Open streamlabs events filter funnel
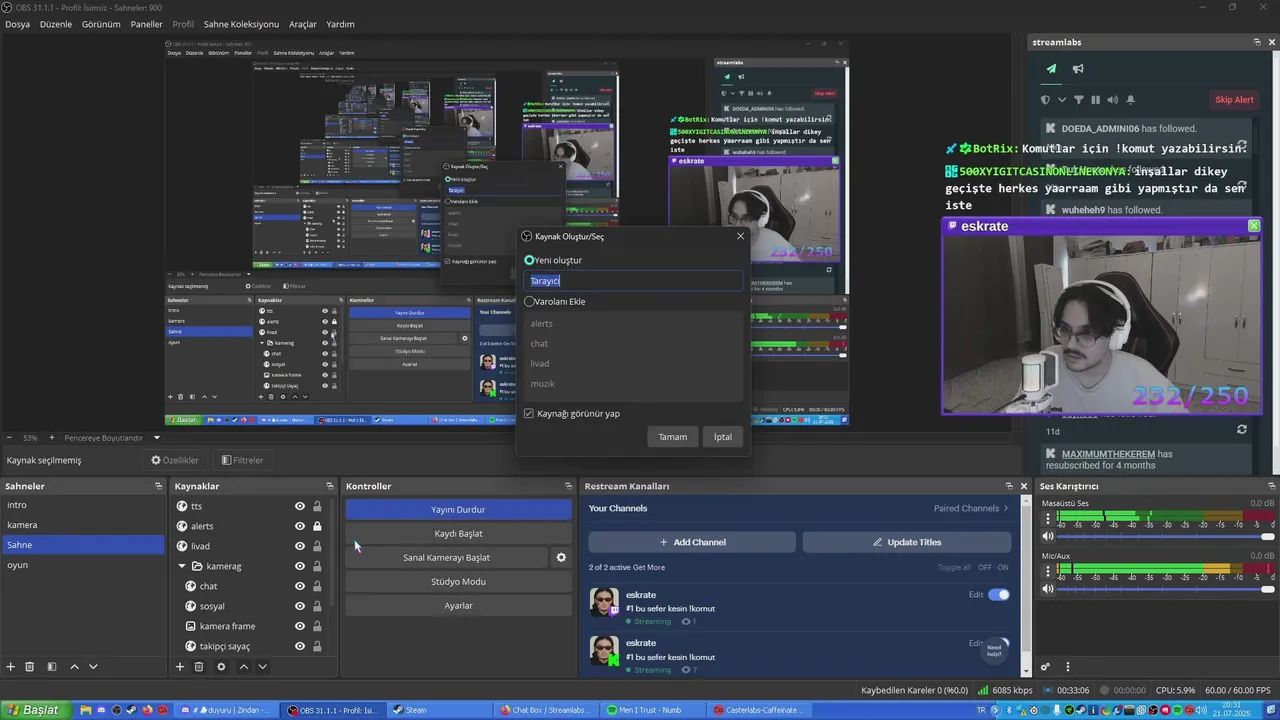This screenshot has height=720, width=1280. point(1078,100)
